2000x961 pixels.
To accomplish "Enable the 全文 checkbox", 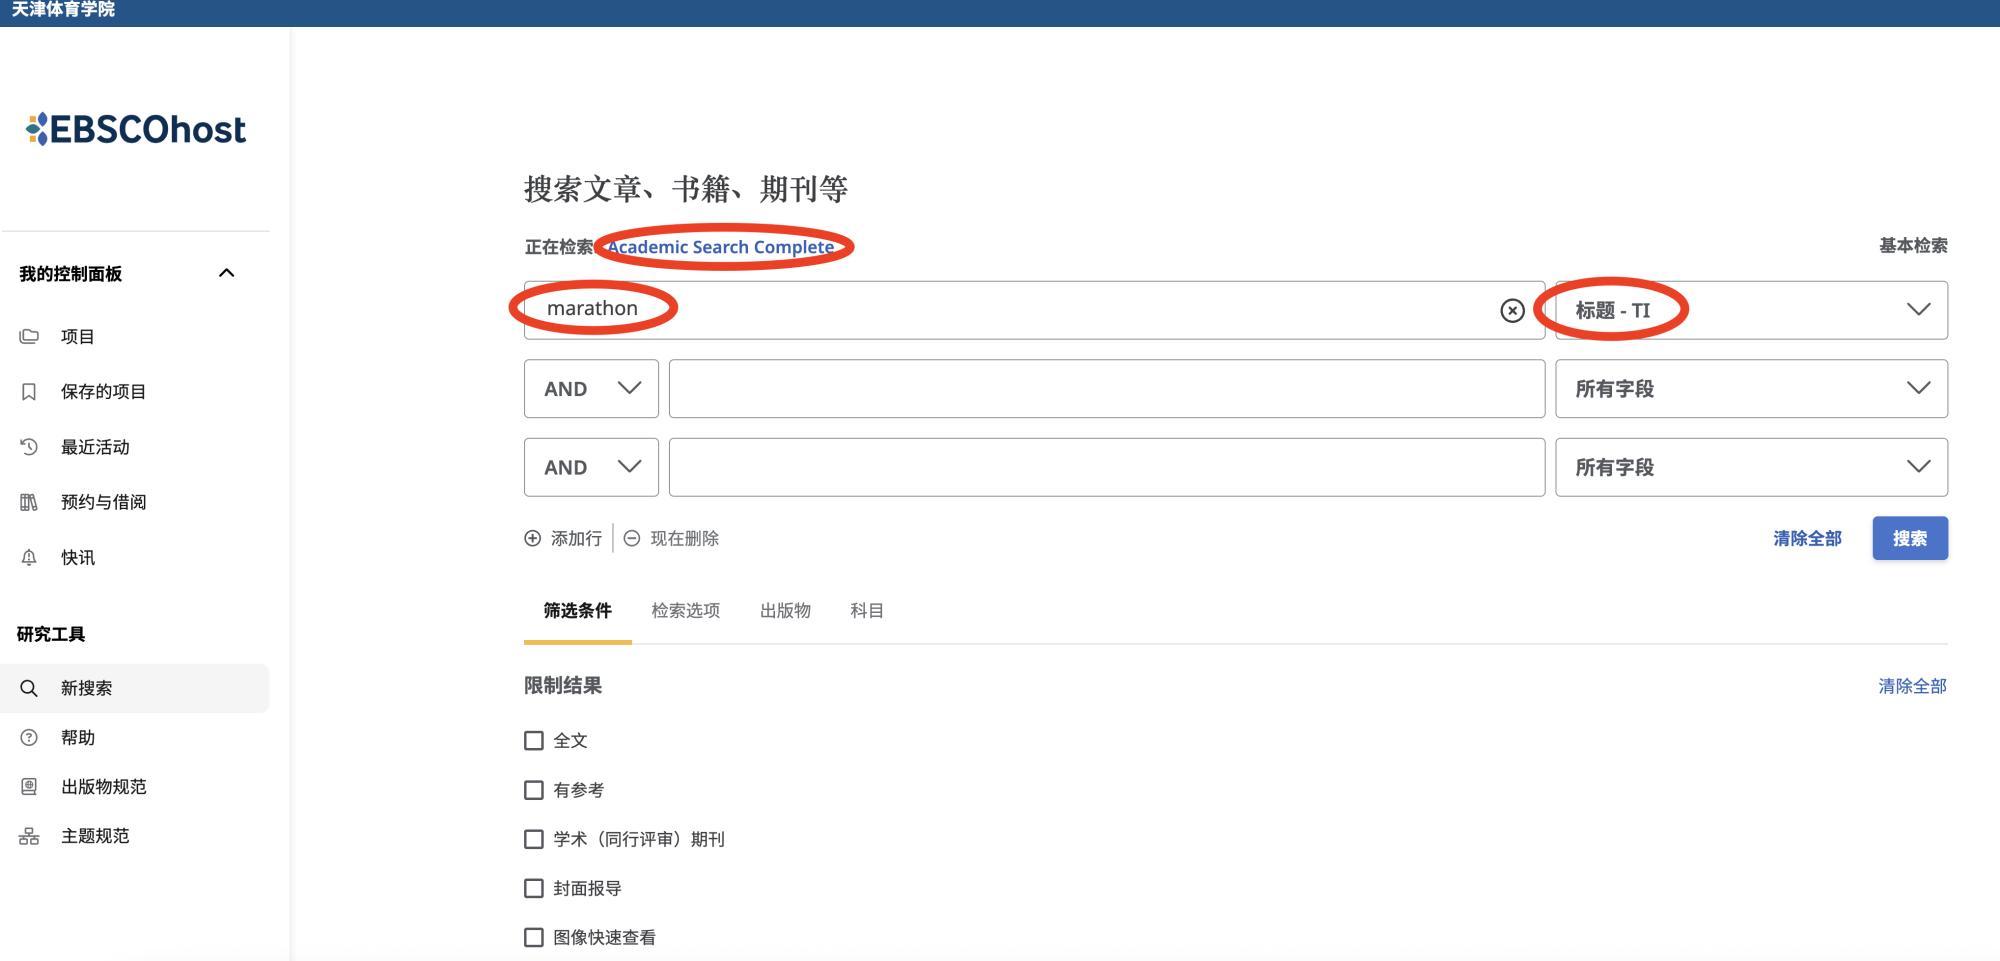I will coord(534,741).
